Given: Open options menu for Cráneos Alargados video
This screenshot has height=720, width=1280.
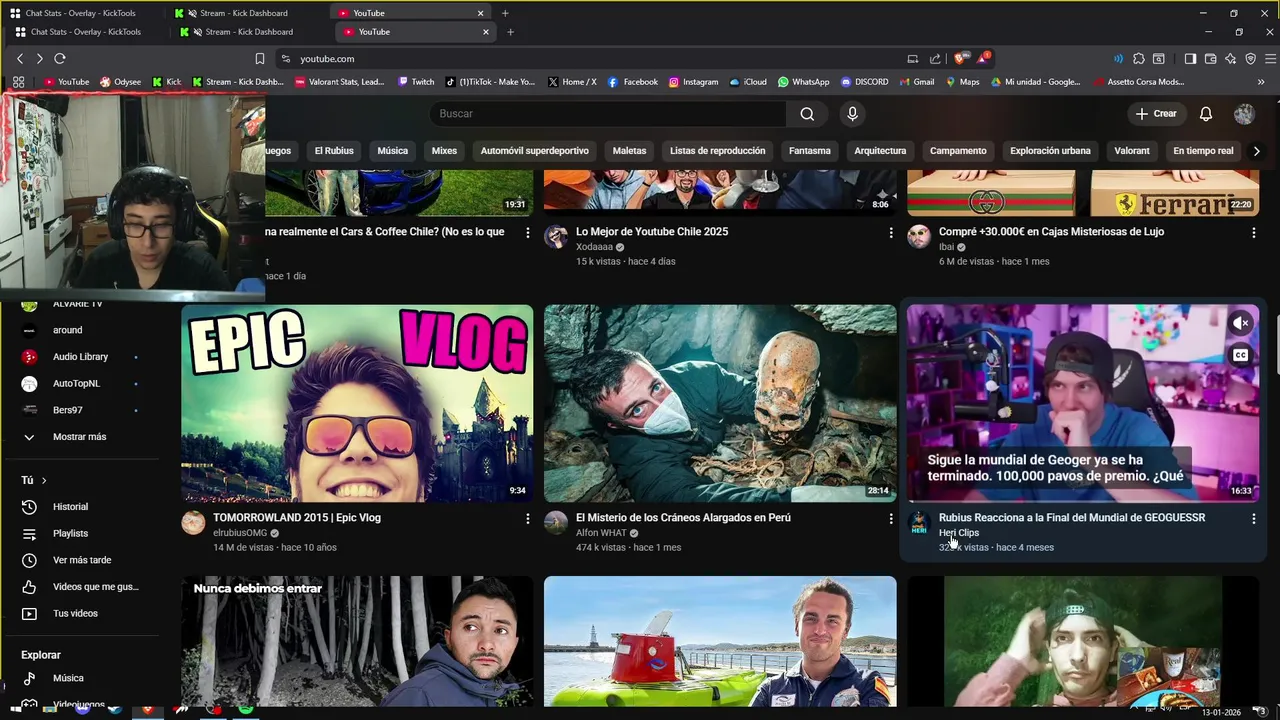Looking at the screenshot, I should tap(891, 518).
